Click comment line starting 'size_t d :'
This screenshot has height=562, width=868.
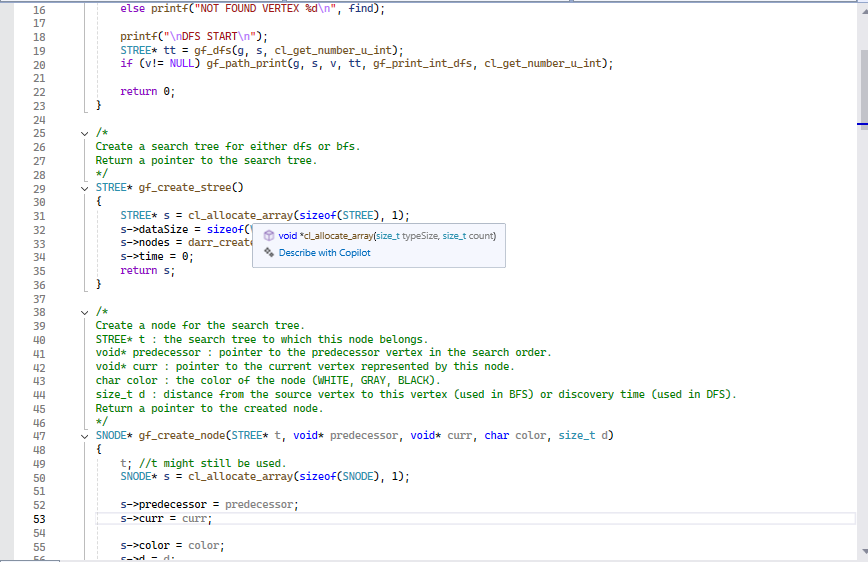416,394
